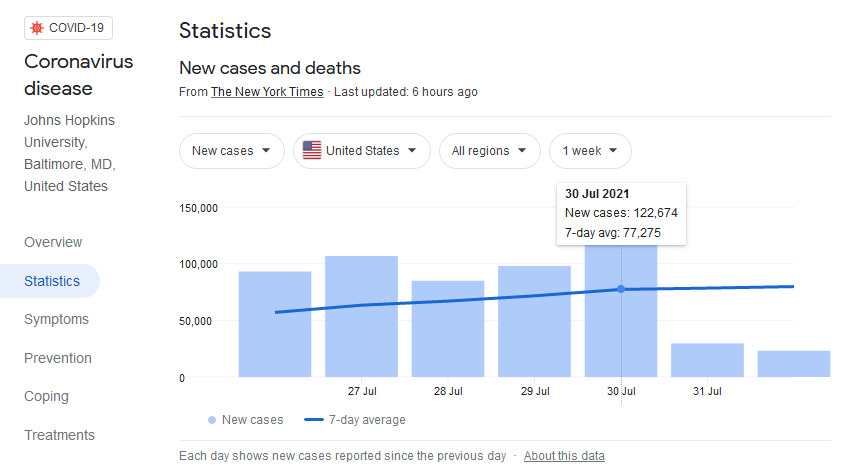Open the Symptoms section
Screen dimensions: 858x474
[56, 319]
